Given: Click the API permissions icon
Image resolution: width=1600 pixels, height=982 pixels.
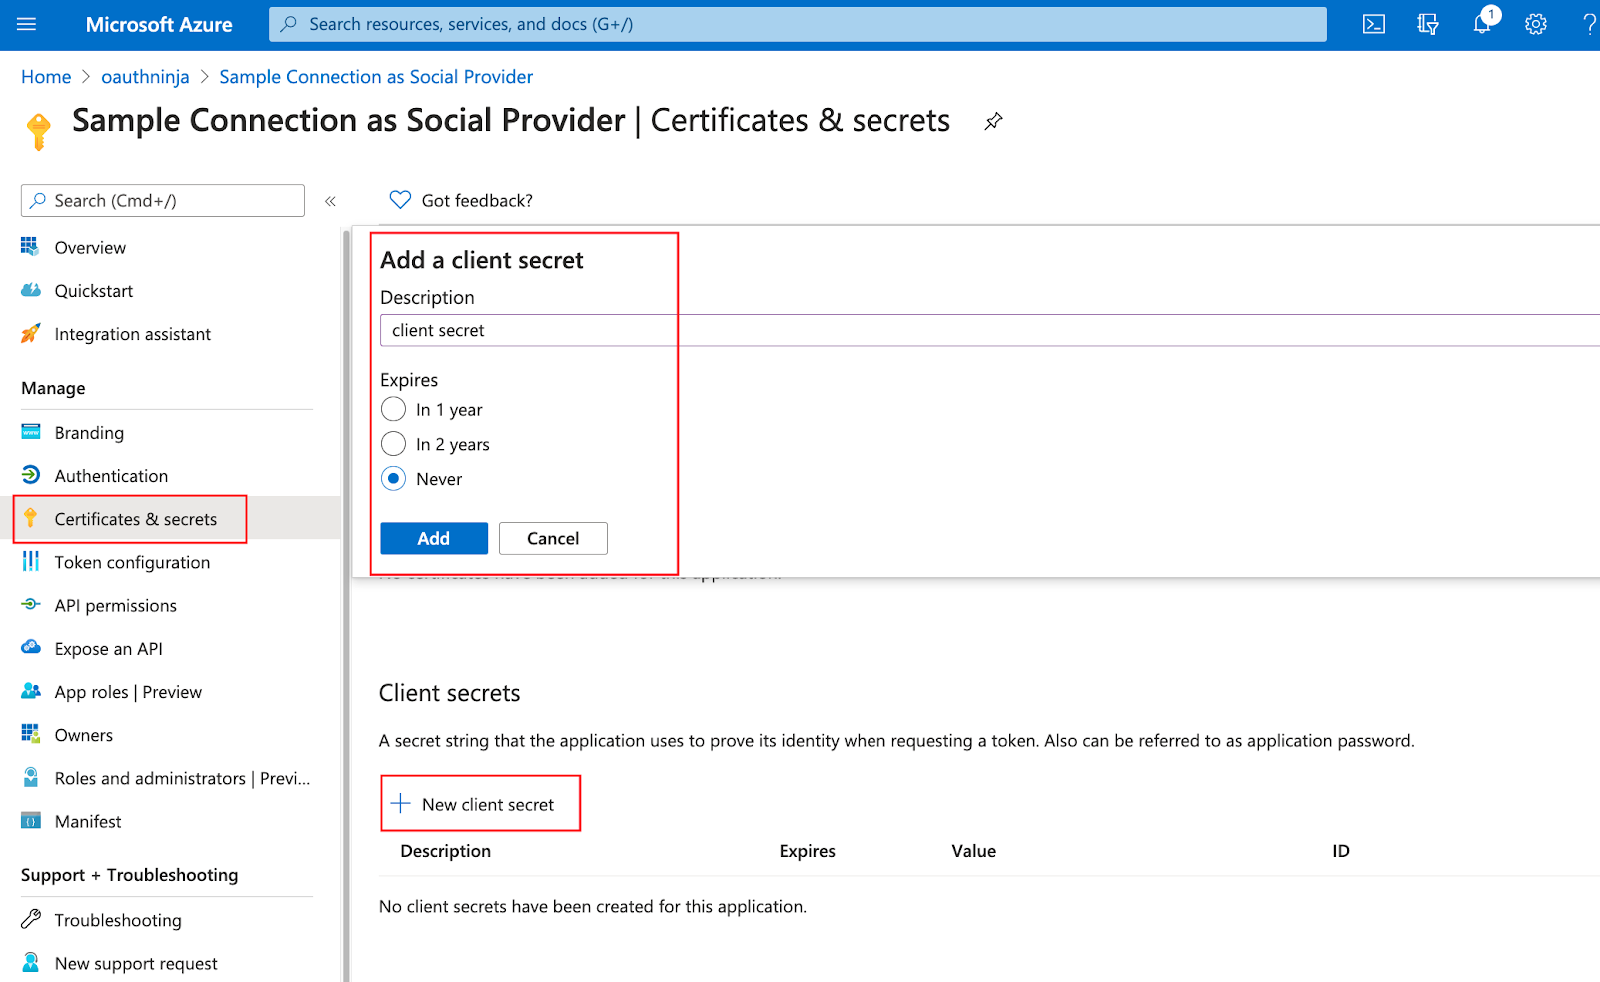Looking at the screenshot, I should pyautogui.click(x=31, y=604).
